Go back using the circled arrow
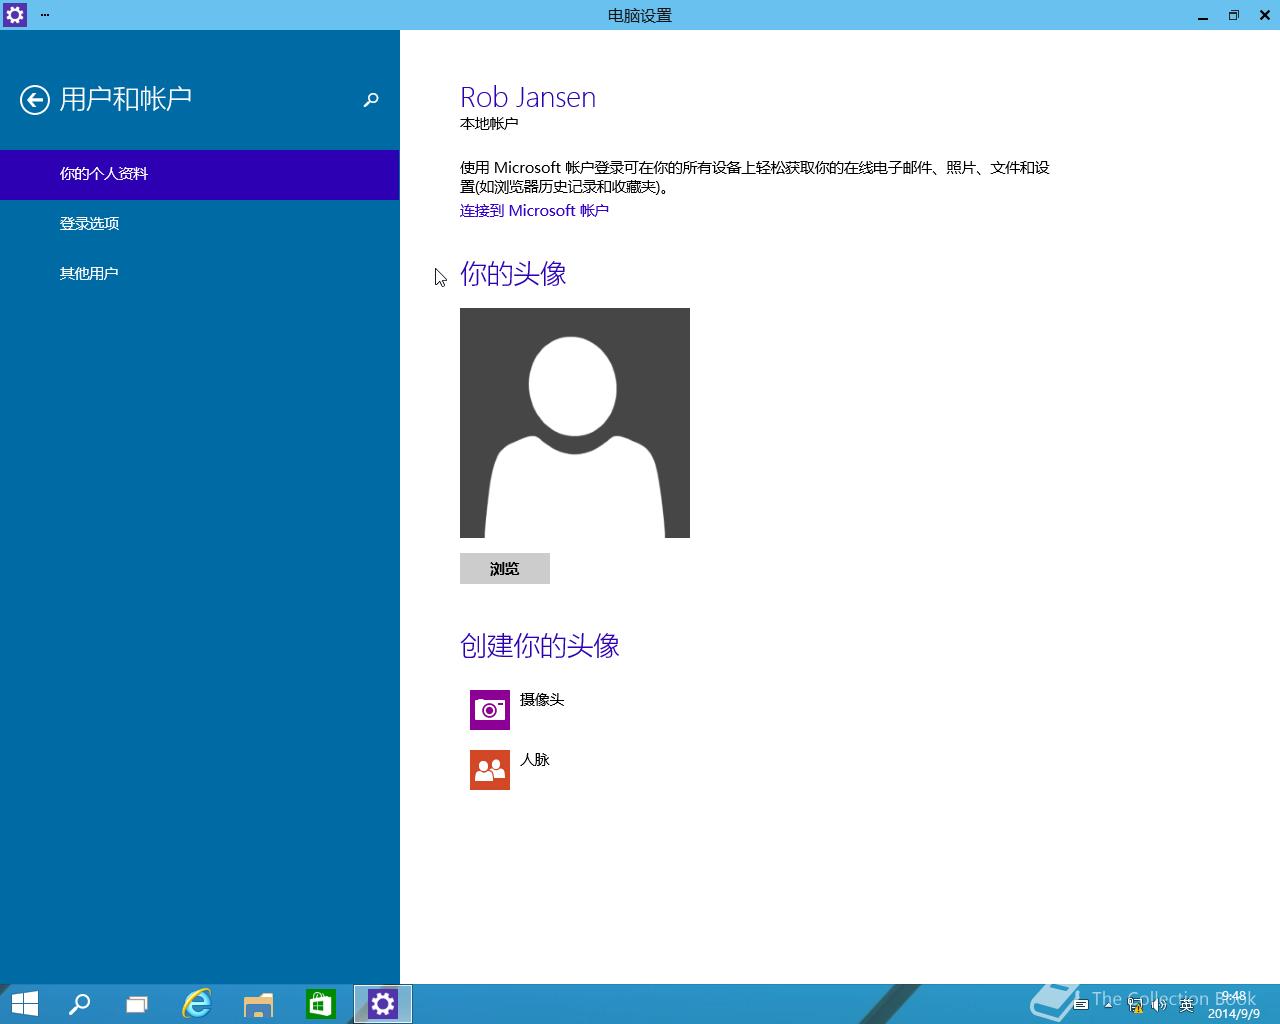 pos(35,100)
